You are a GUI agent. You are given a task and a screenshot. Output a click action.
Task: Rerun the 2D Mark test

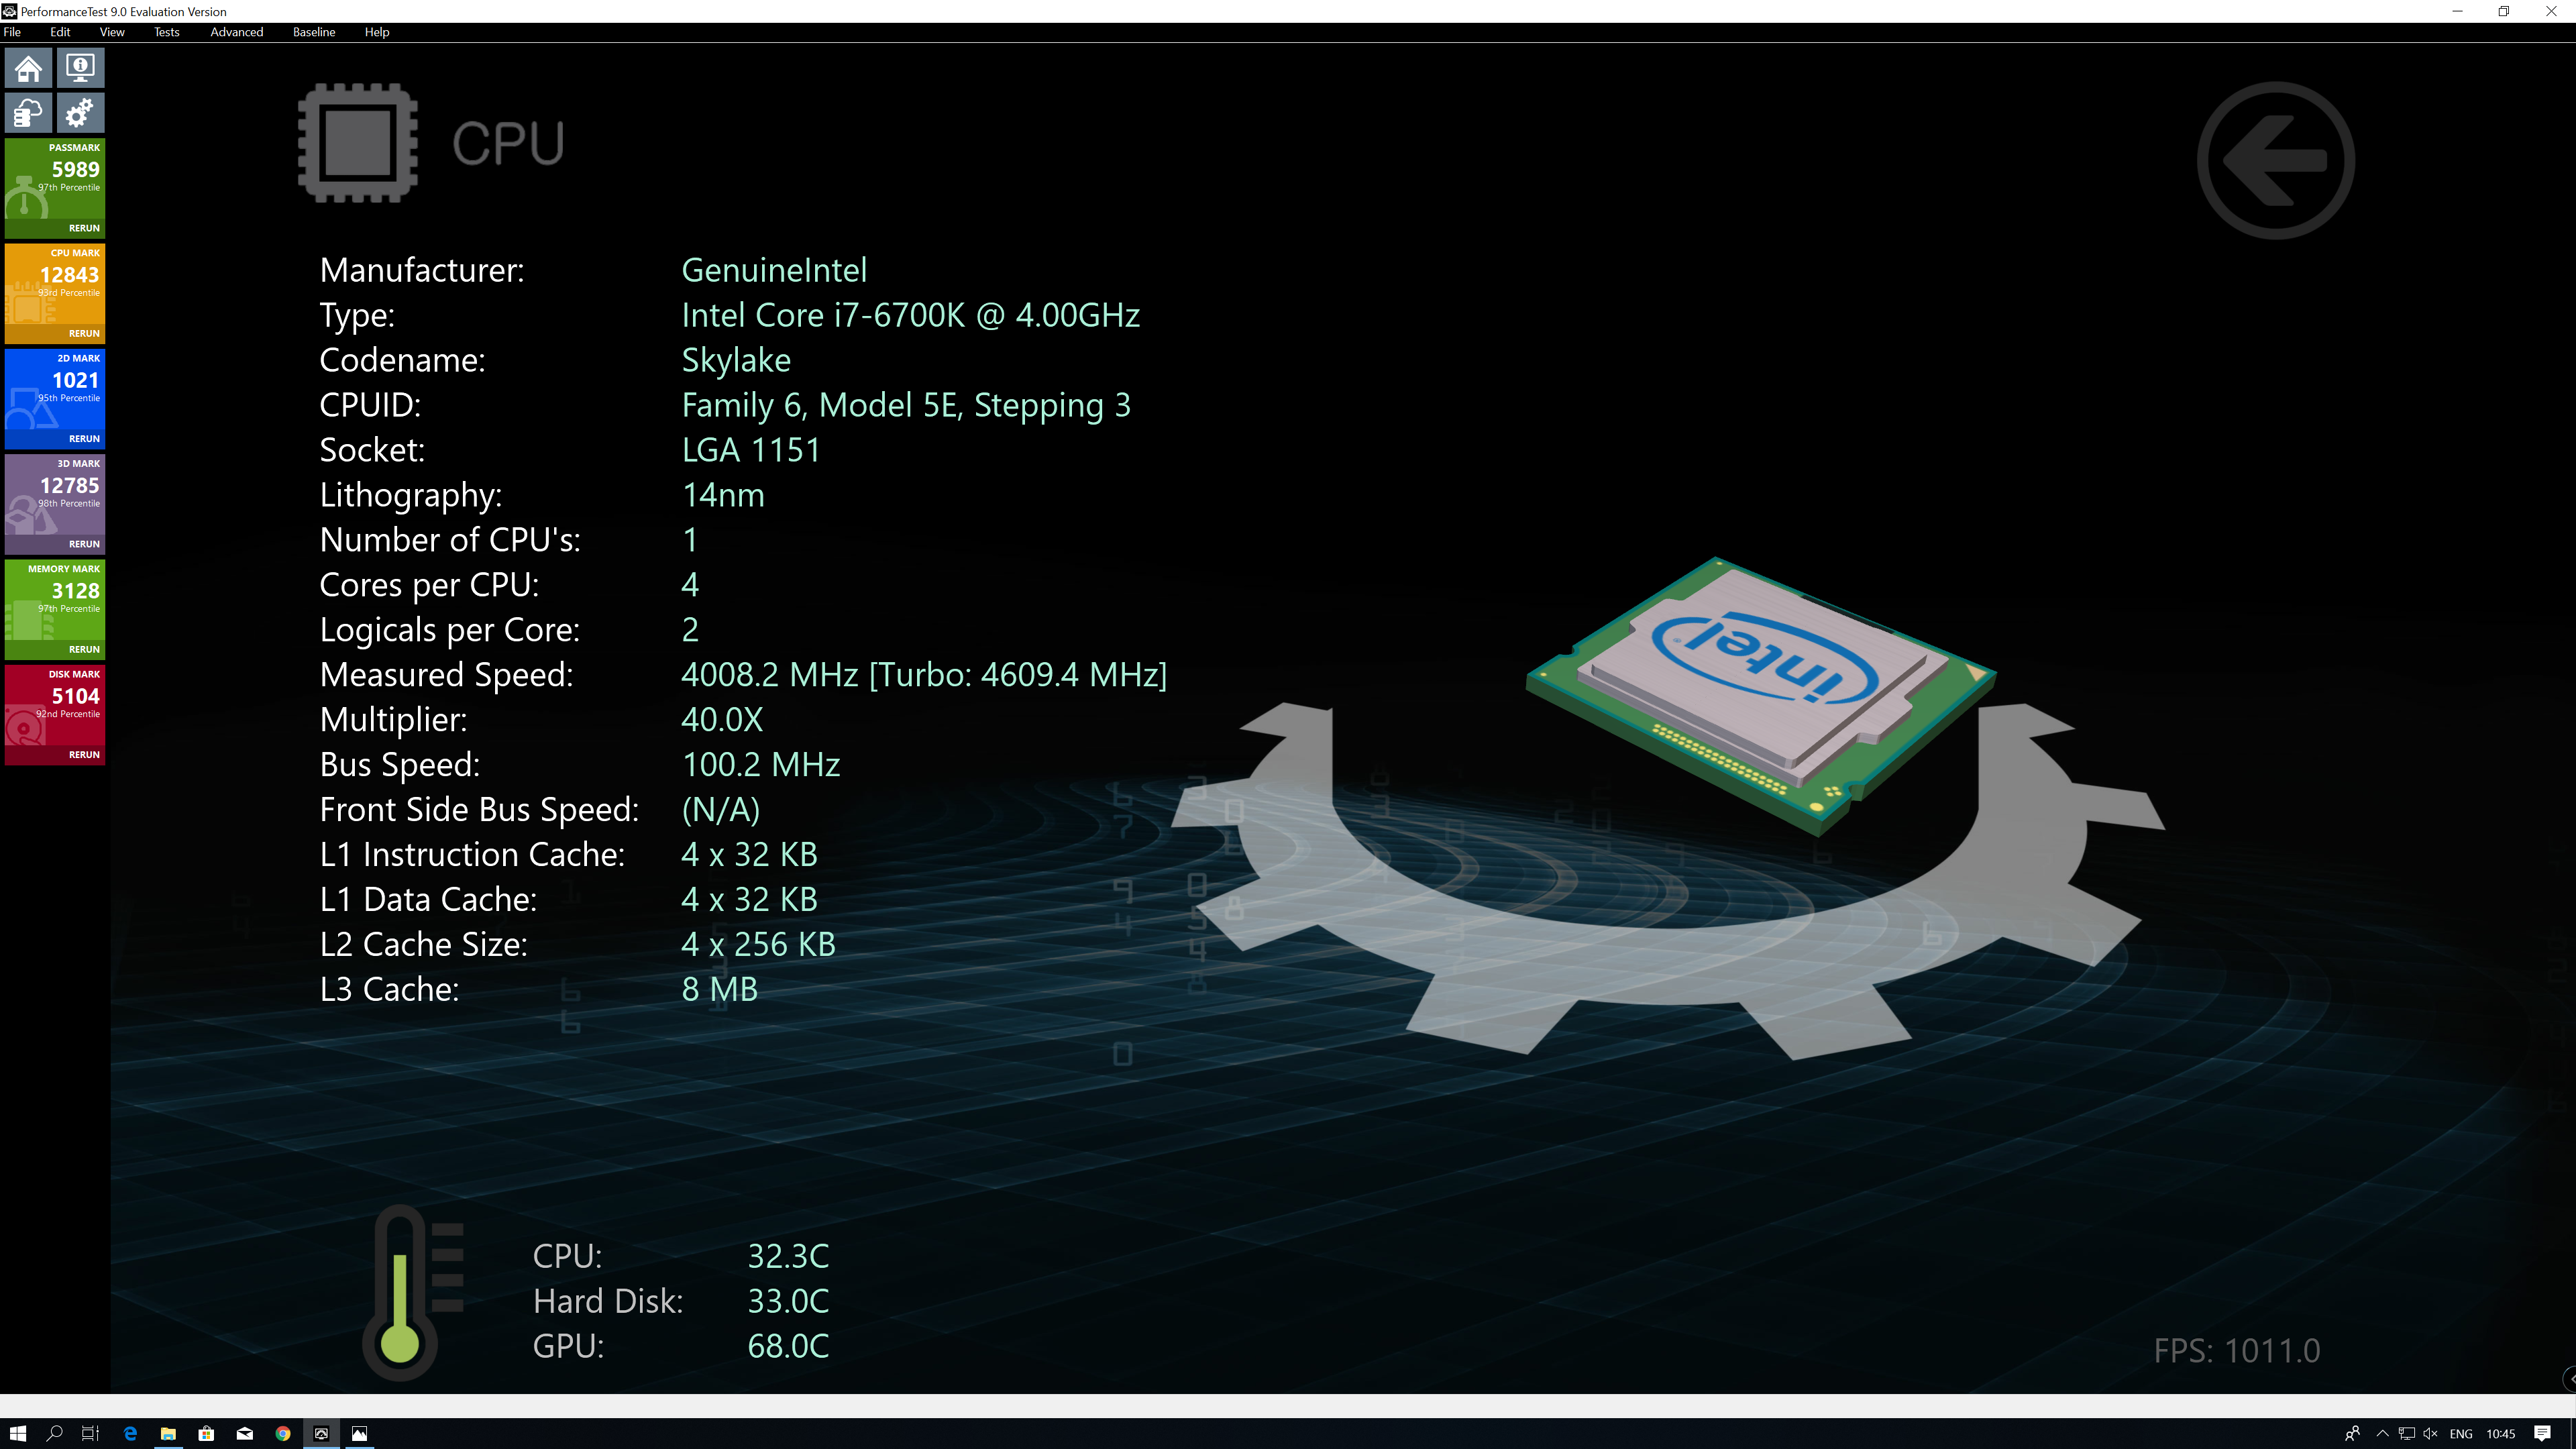[84, 438]
